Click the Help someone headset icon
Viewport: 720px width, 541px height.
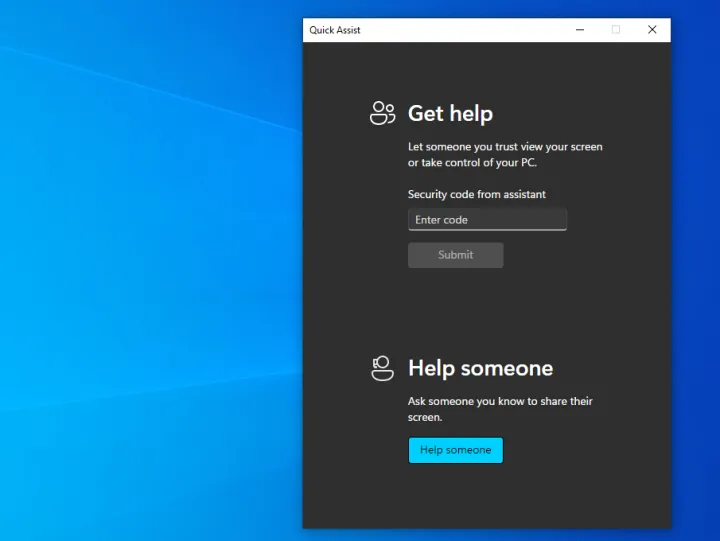tap(382, 368)
